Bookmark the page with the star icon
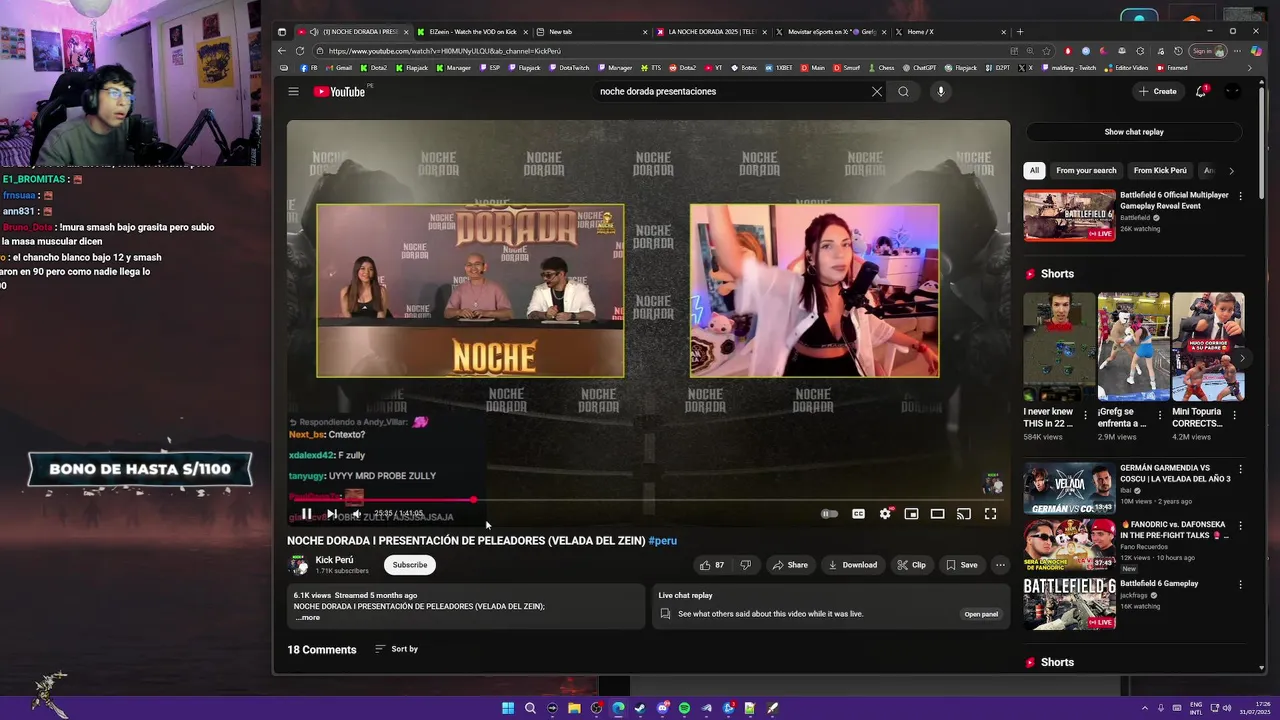The height and width of the screenshot is (720, 1280). click(1046, 51)
